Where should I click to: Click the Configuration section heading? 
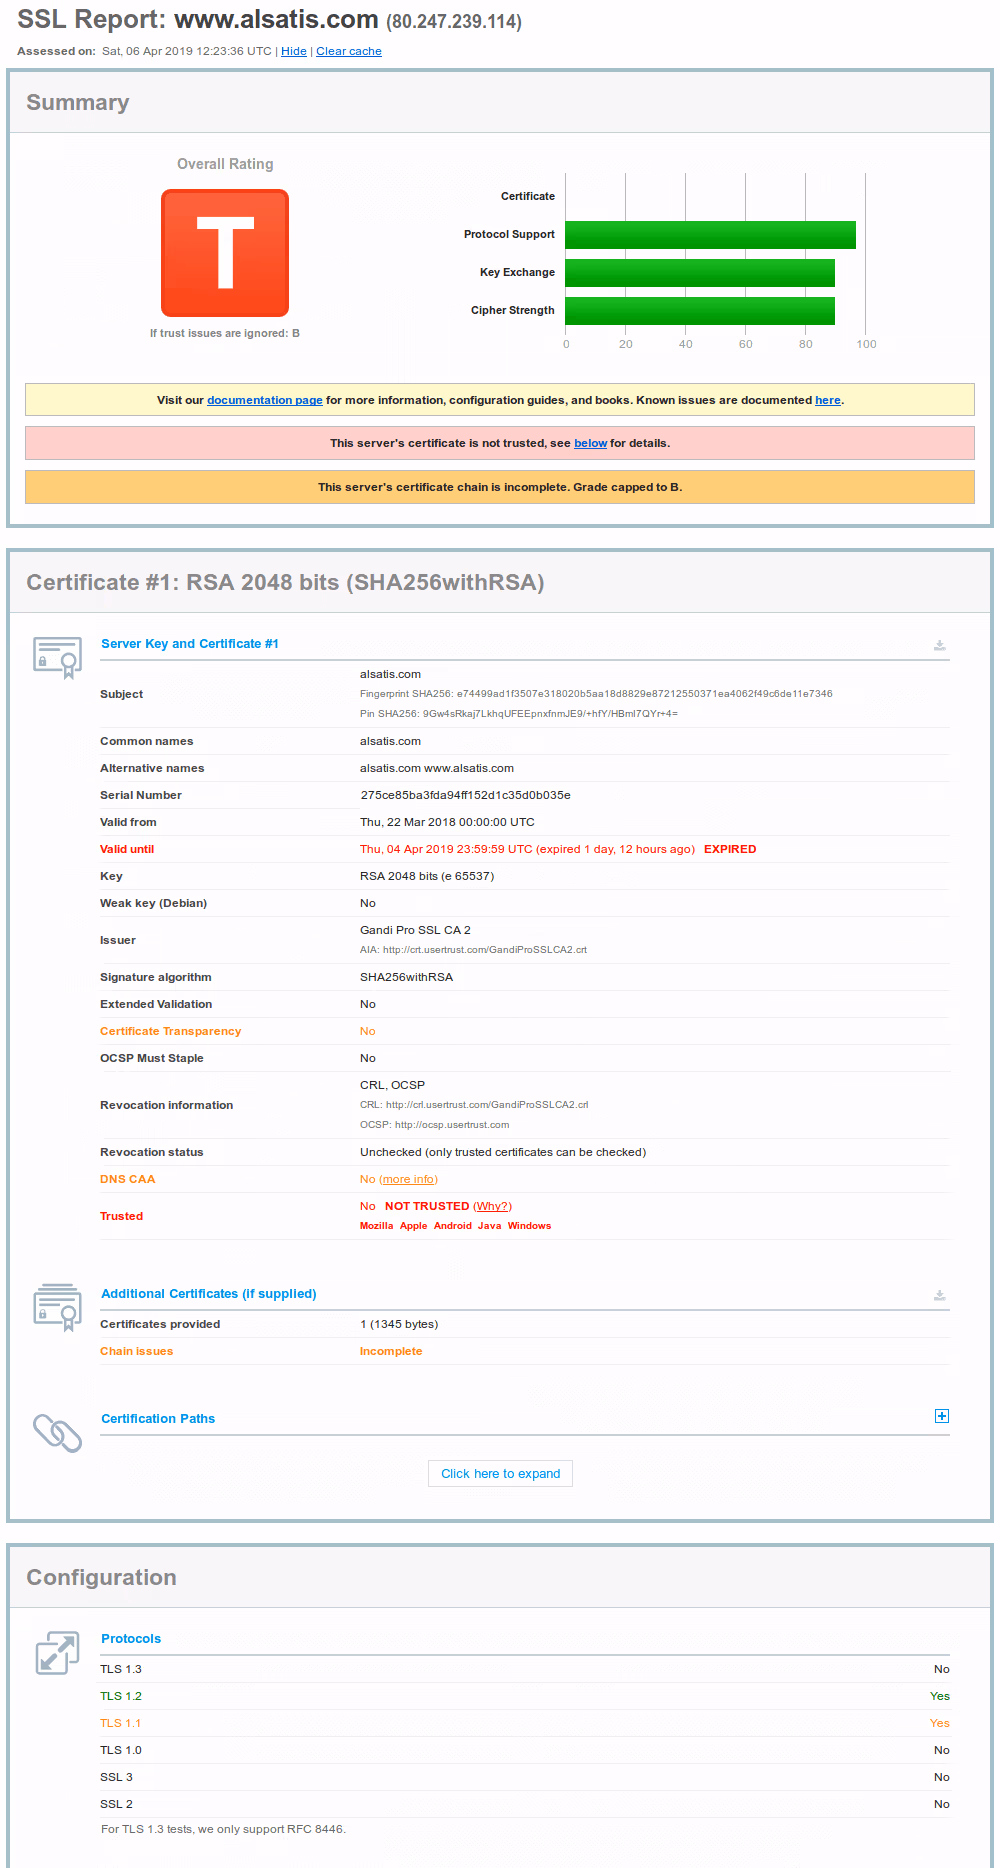[101, 1578]
